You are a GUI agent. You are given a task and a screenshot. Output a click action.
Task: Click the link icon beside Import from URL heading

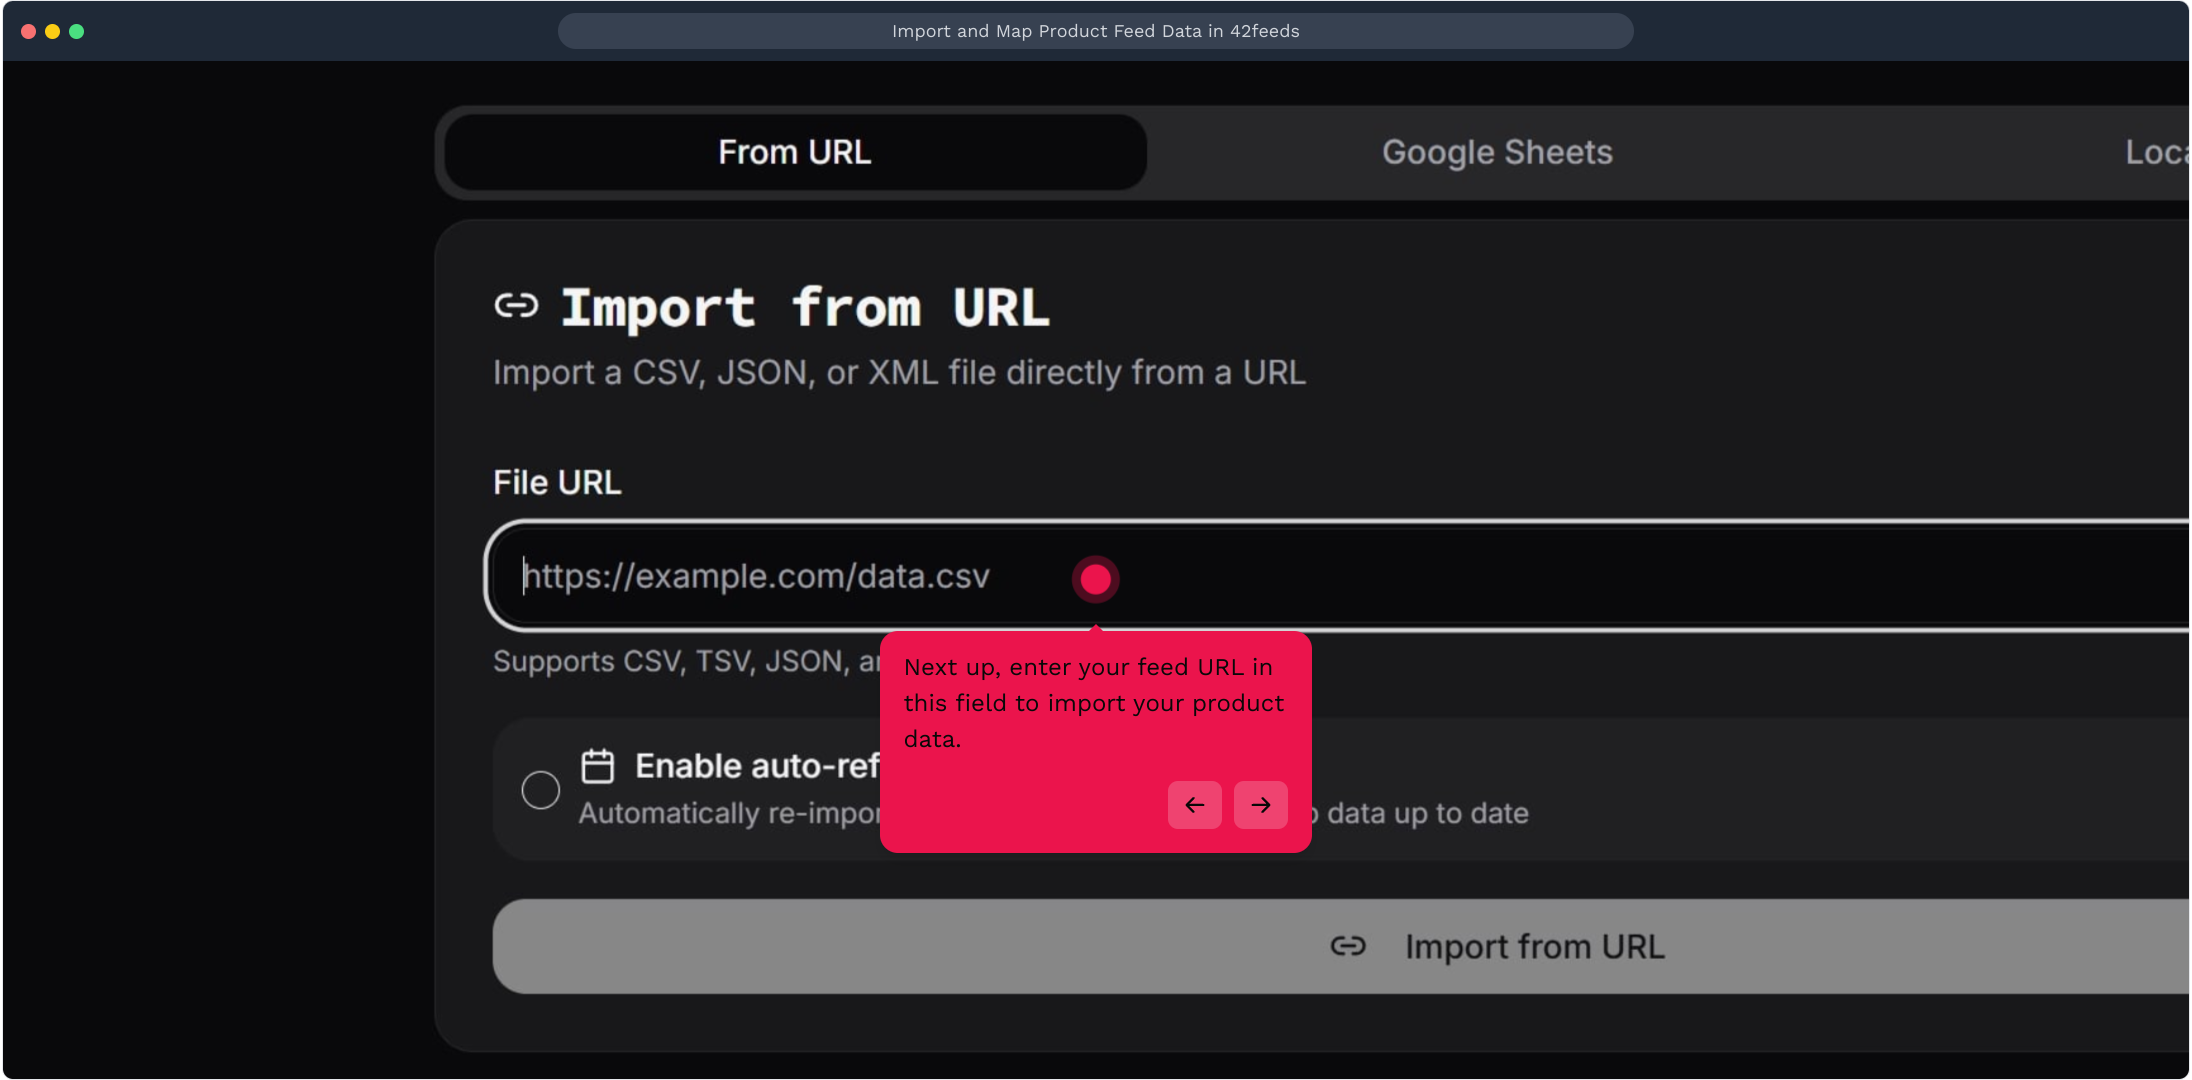coord(516,306)
